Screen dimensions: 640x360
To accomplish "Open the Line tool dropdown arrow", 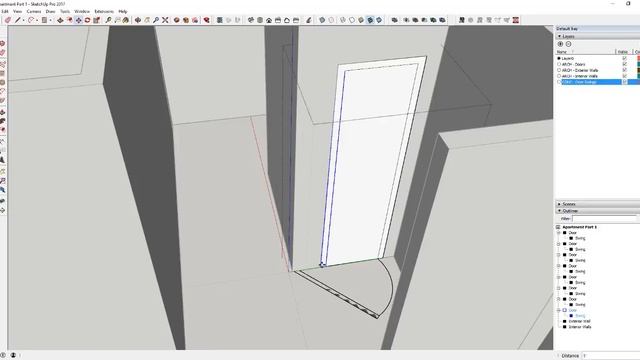I will pyautogui.click(x=23, y=20).
